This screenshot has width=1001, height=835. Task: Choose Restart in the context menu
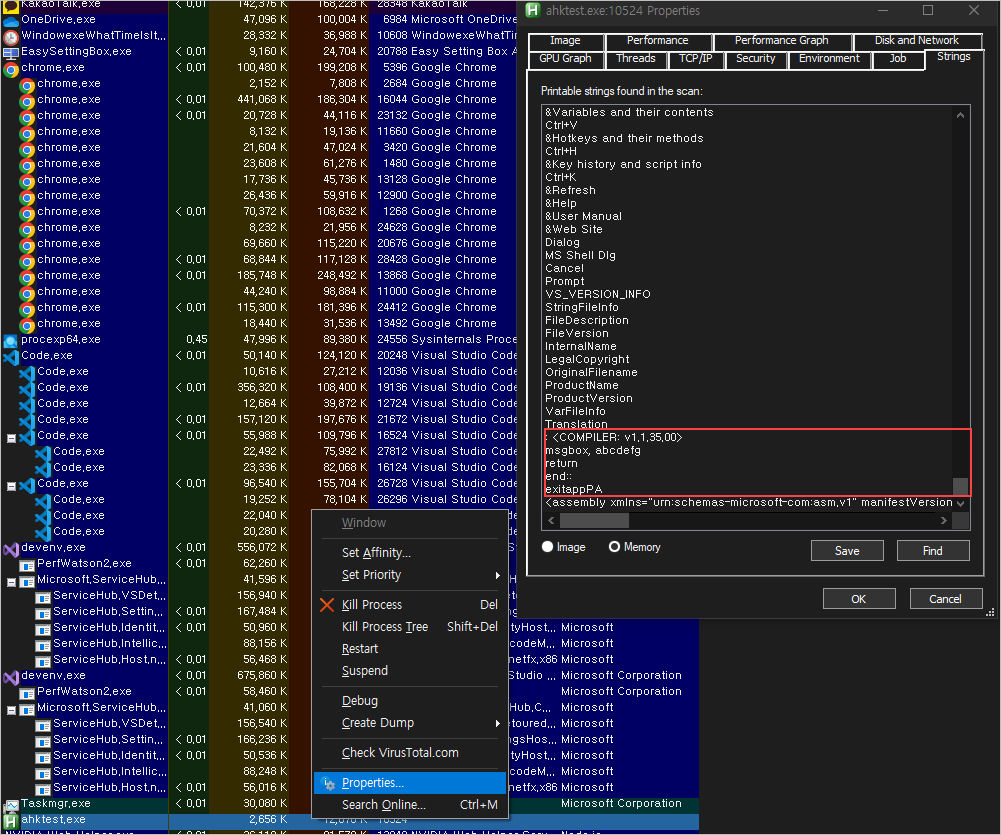[409, 649]
